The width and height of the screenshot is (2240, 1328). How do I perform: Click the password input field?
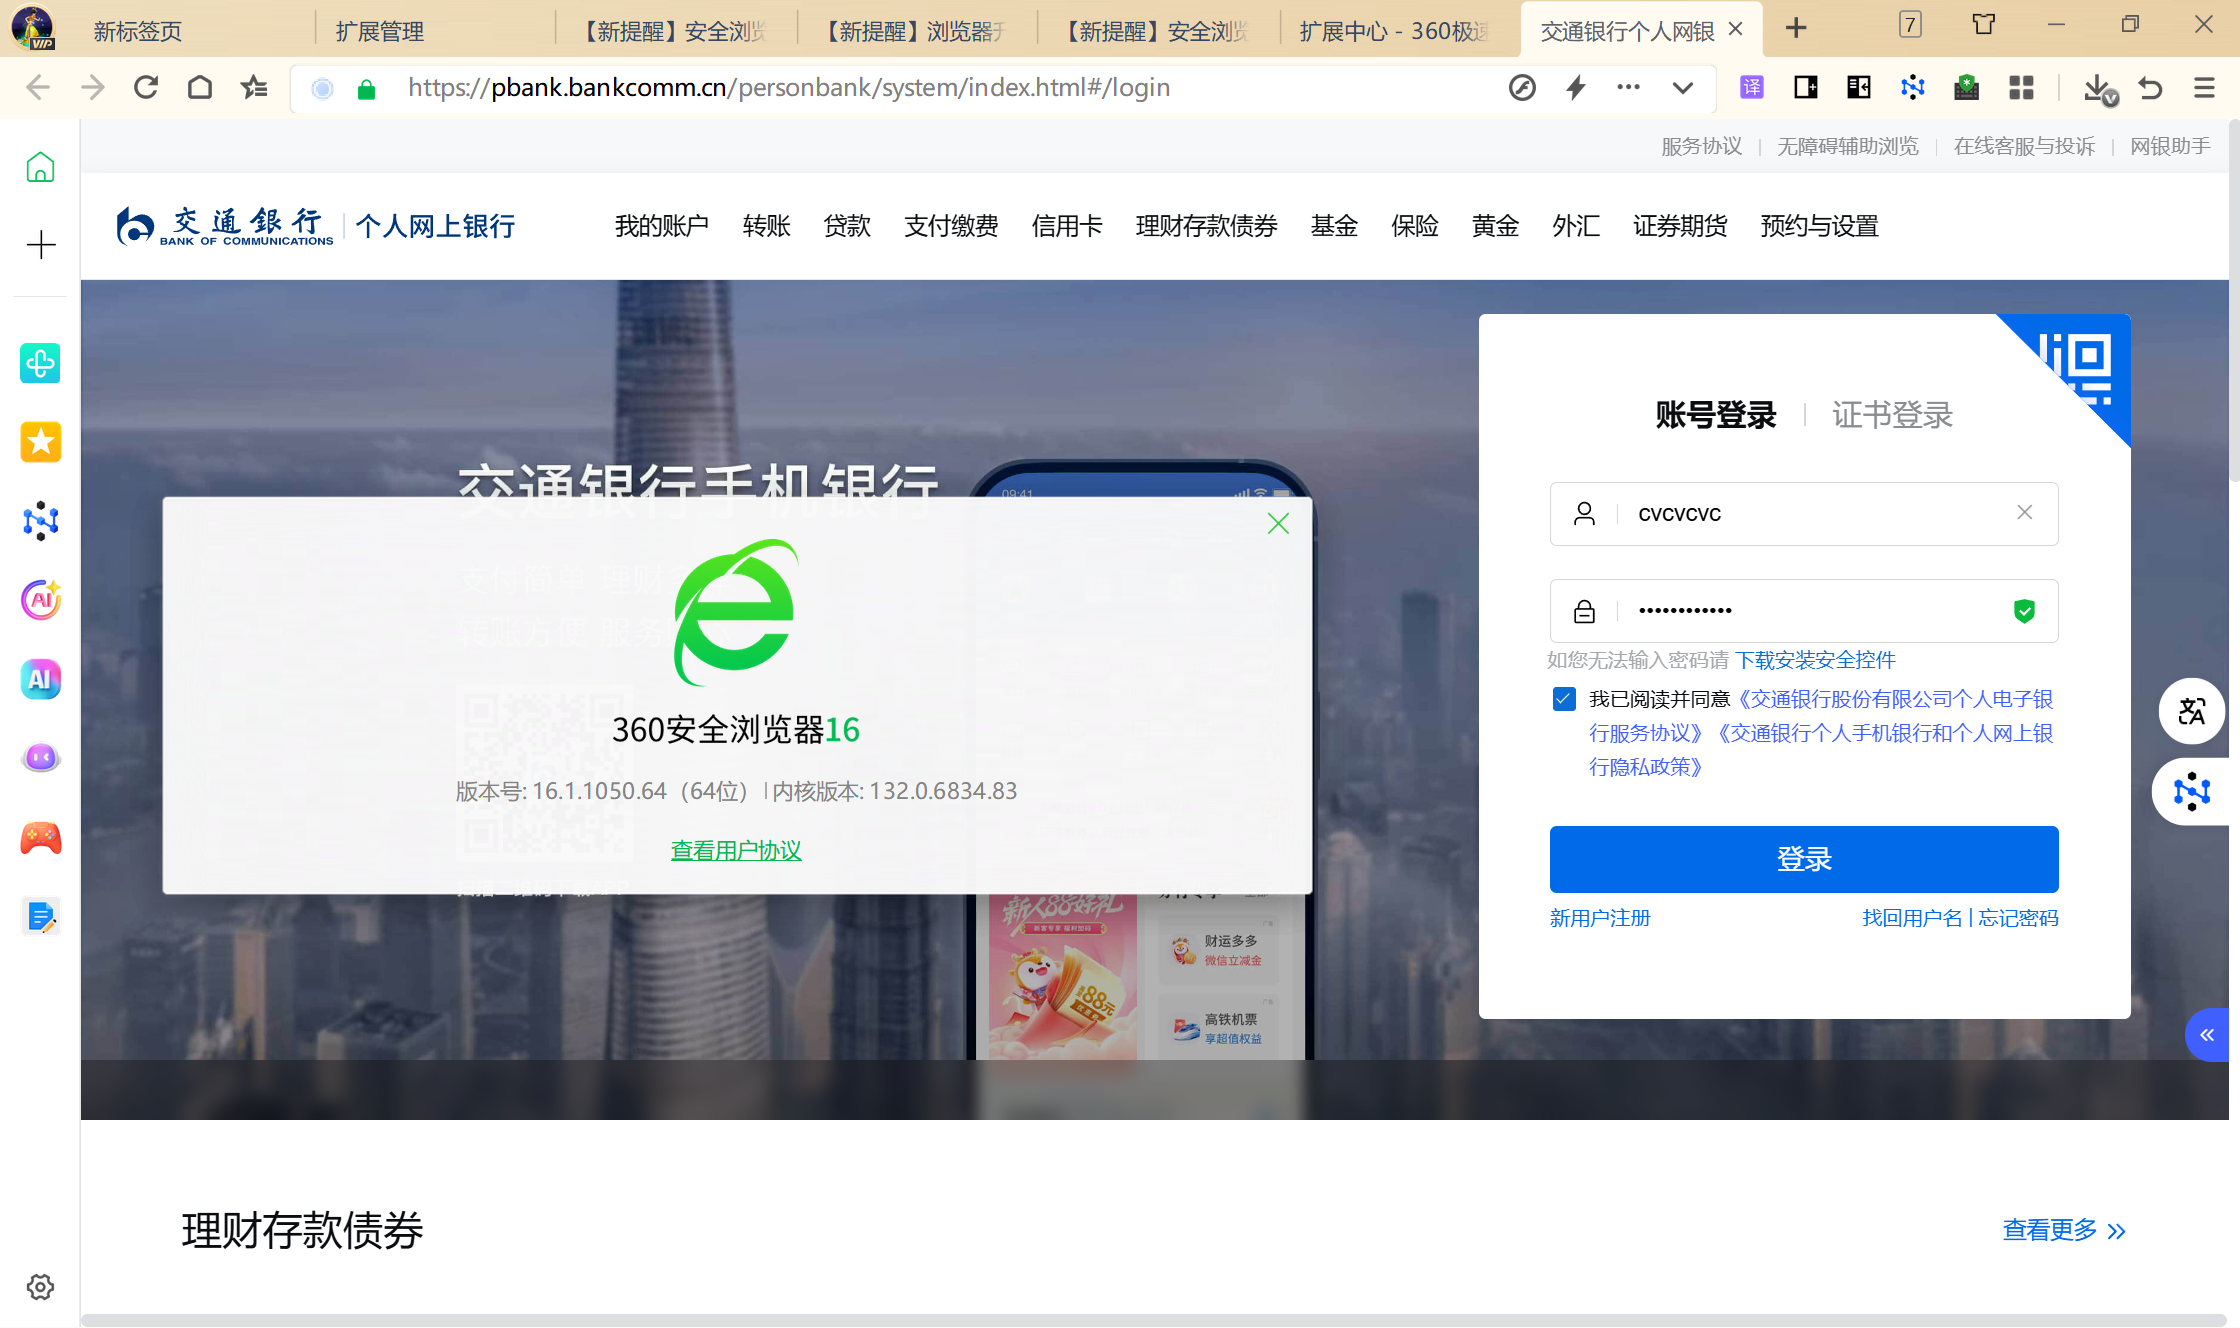click(1804, 611)
